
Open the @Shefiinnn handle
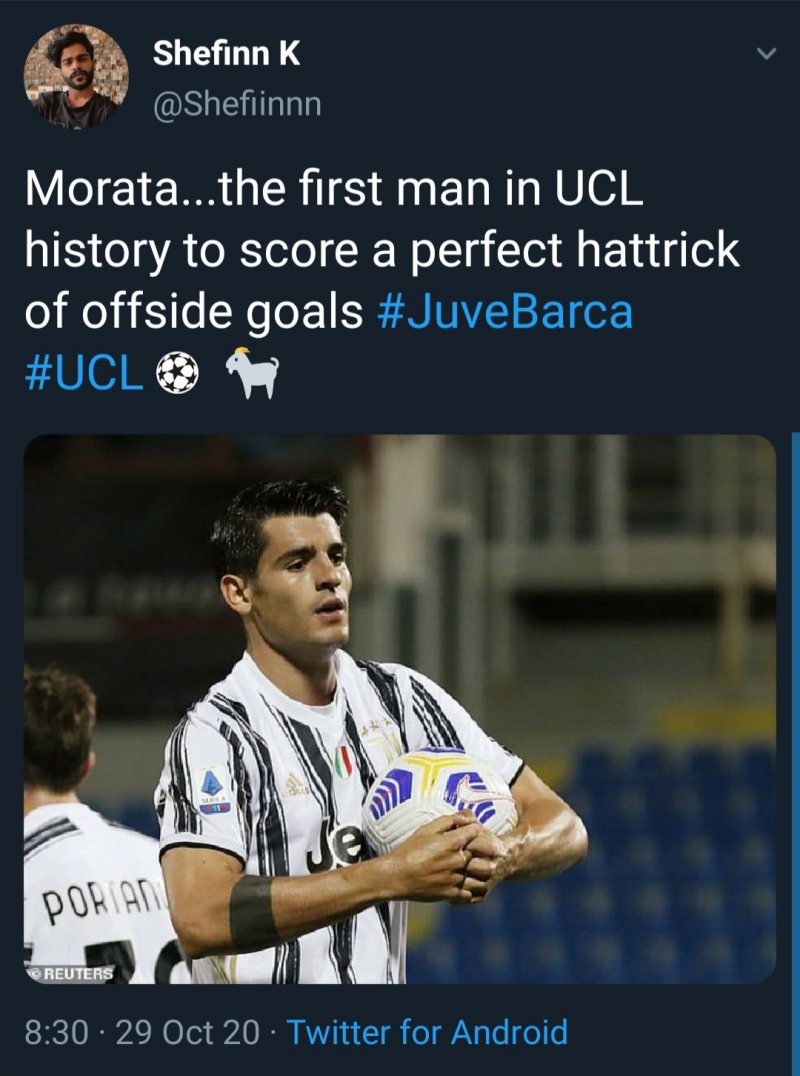coord(237,104)
